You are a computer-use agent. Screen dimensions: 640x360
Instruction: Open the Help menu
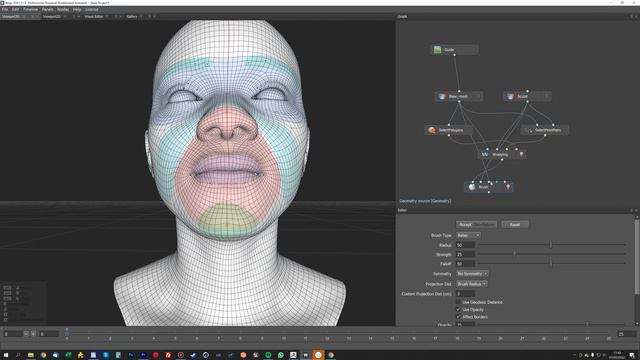[77, 9]
